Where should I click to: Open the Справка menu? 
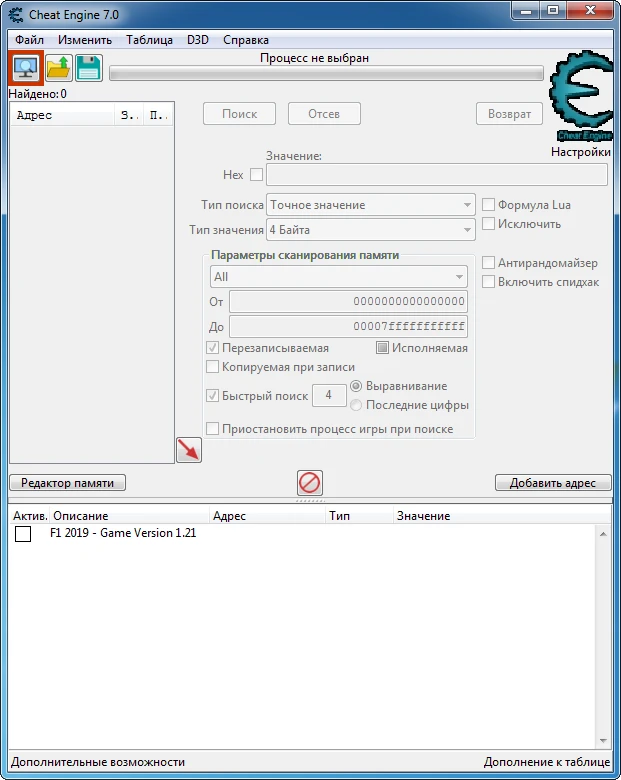pos(246,40)
